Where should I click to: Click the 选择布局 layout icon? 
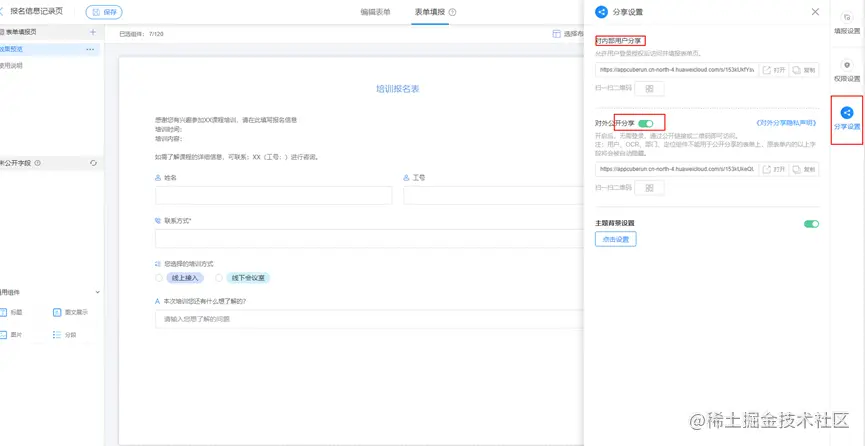pos(557,34)
